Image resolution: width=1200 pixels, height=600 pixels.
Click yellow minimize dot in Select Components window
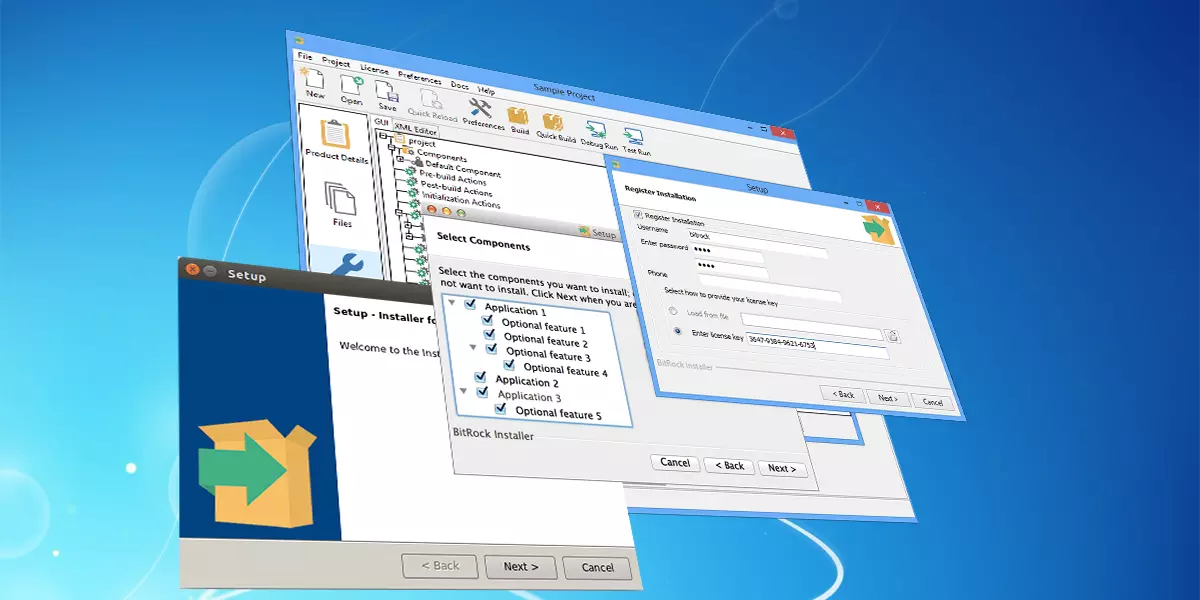tap(447, 212)
